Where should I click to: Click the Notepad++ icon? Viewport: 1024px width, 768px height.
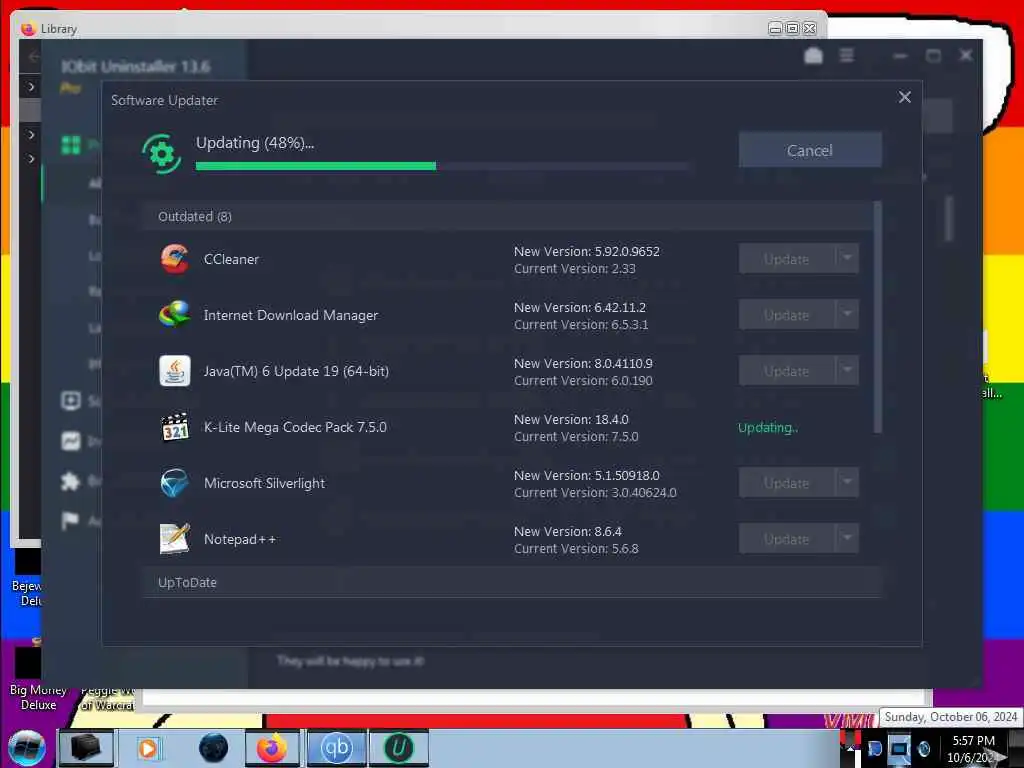tap(174, 539)
